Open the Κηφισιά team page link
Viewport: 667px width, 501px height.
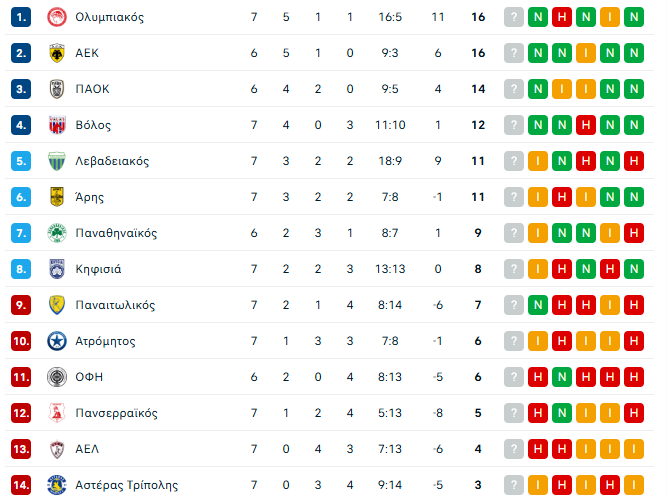click(x=97, y=269)
